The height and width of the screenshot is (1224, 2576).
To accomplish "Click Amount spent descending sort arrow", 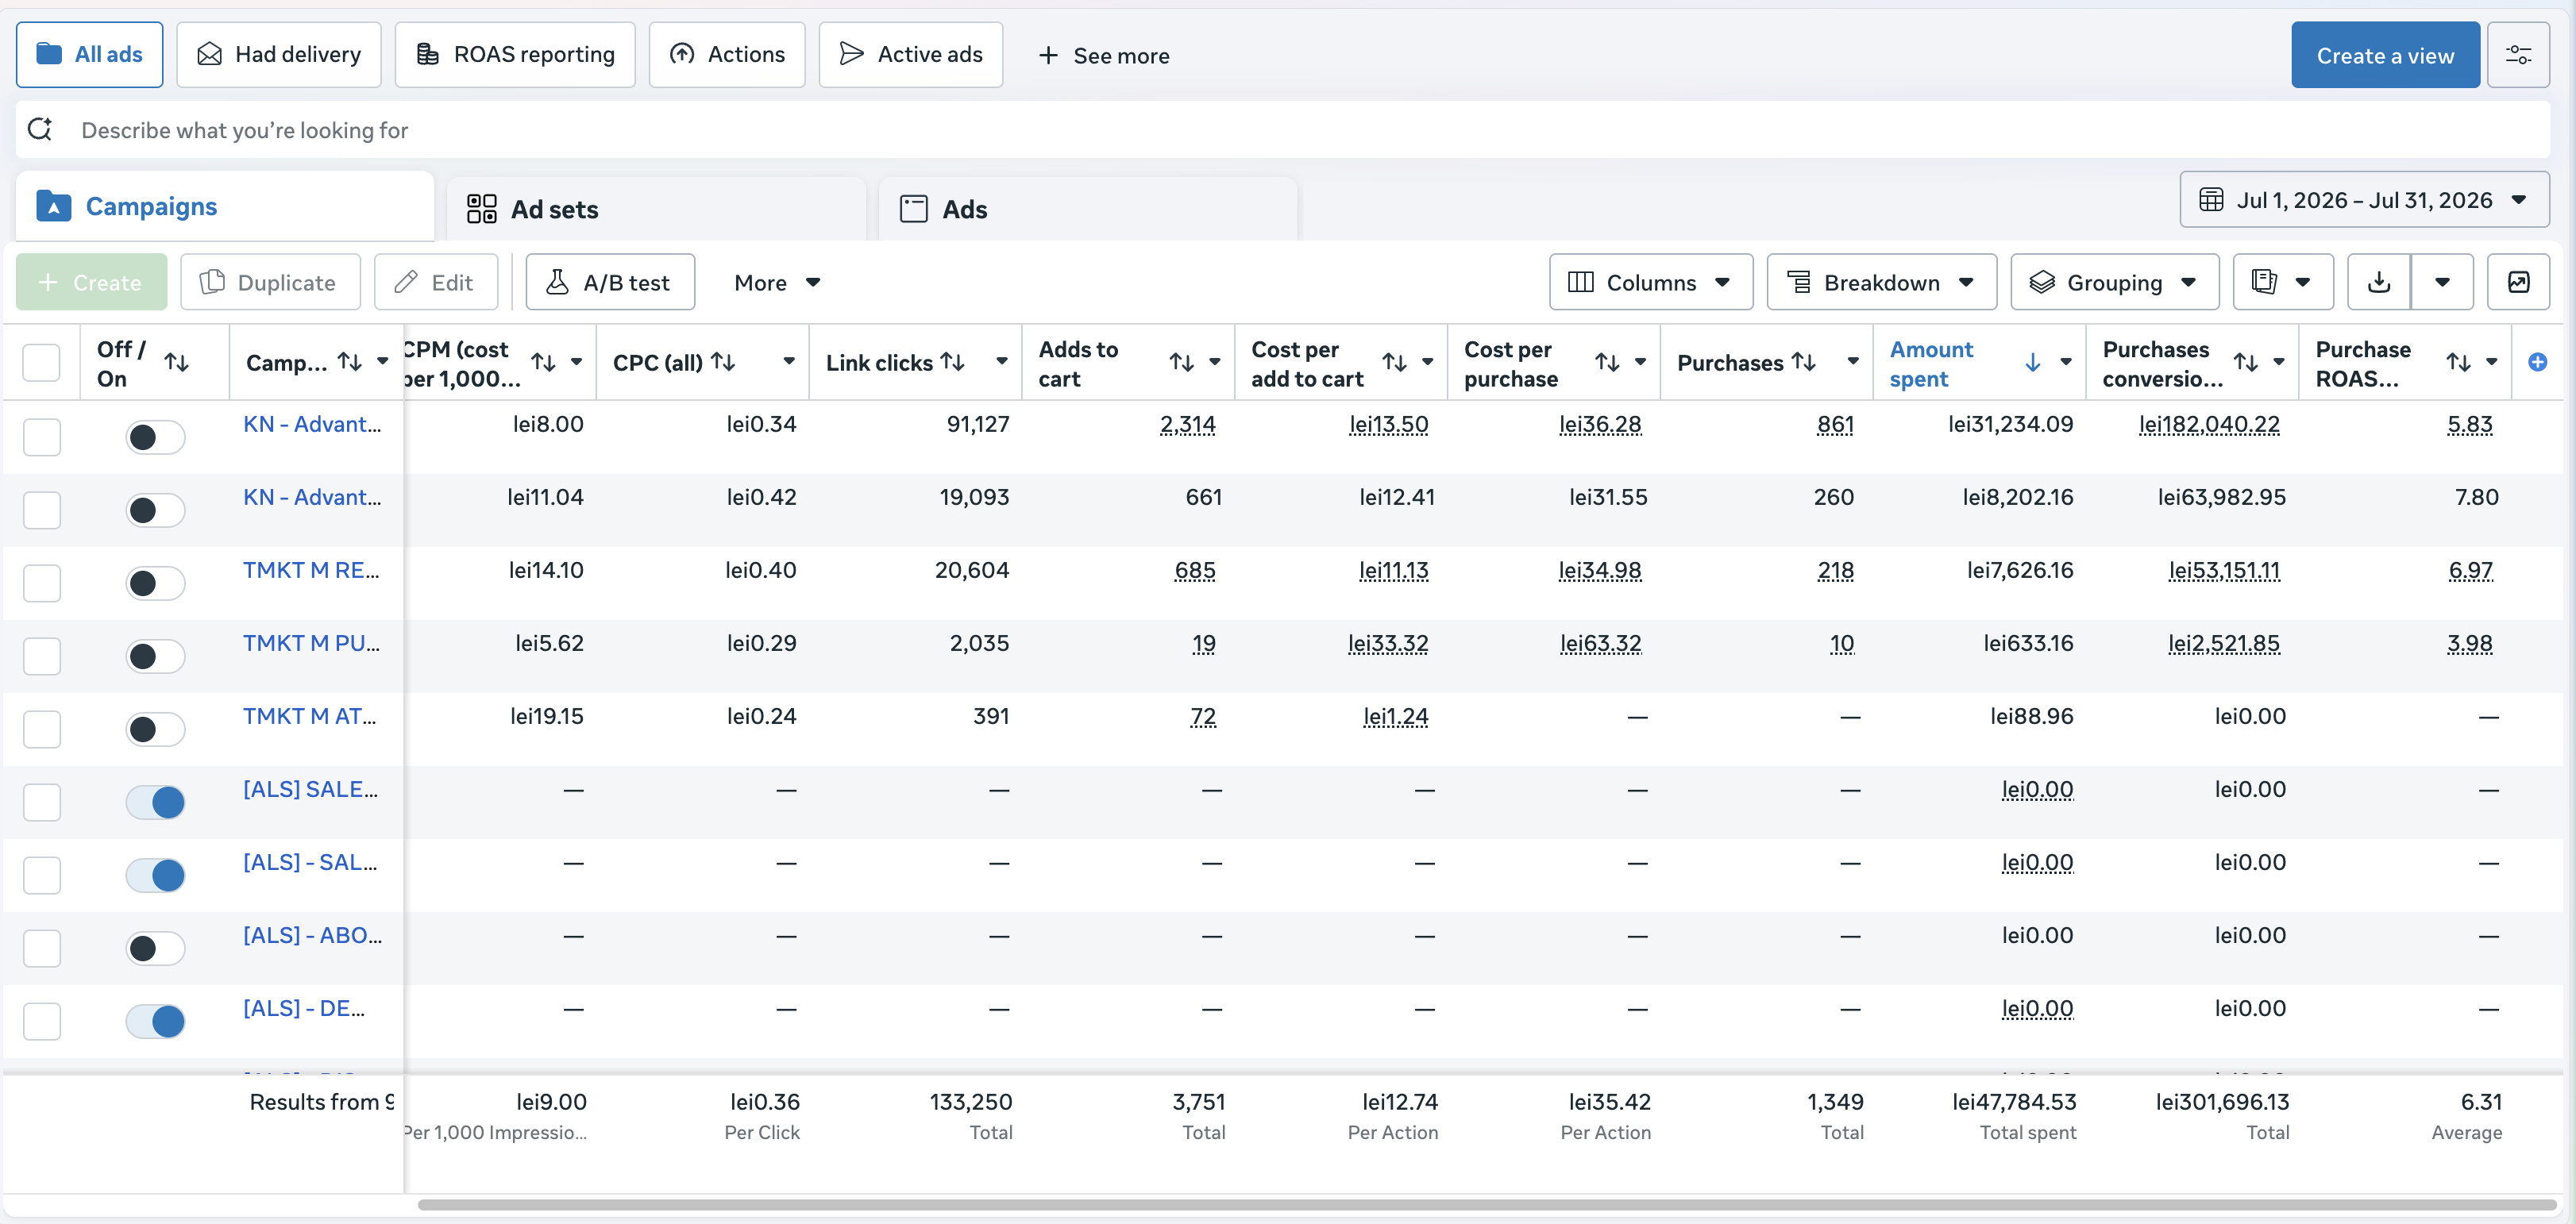I will click(2032, 362).
